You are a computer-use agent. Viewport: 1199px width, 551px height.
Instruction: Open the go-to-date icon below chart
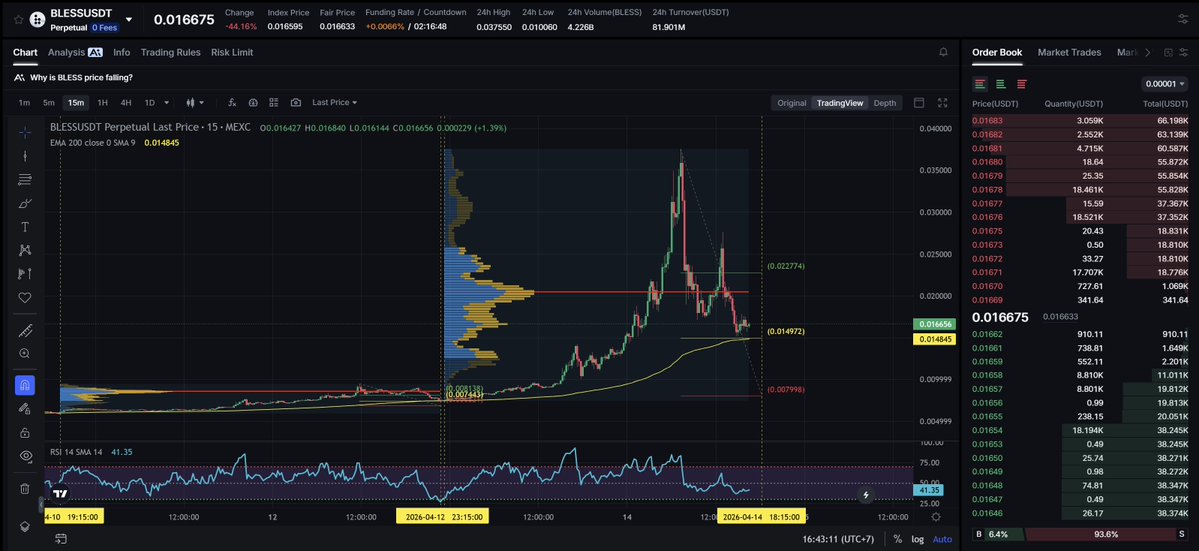click(x=60, y=539)
